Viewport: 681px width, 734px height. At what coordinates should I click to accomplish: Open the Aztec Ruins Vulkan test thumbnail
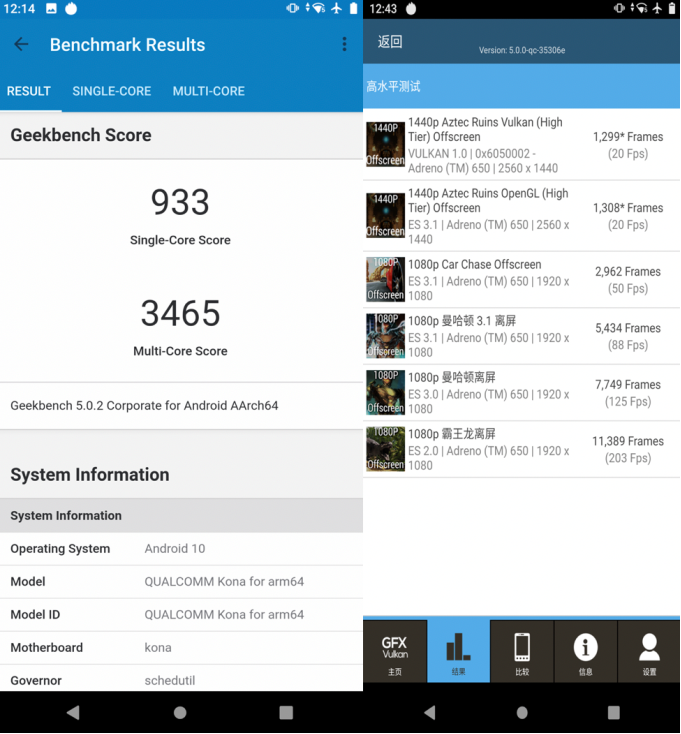[x=385, y=144]
